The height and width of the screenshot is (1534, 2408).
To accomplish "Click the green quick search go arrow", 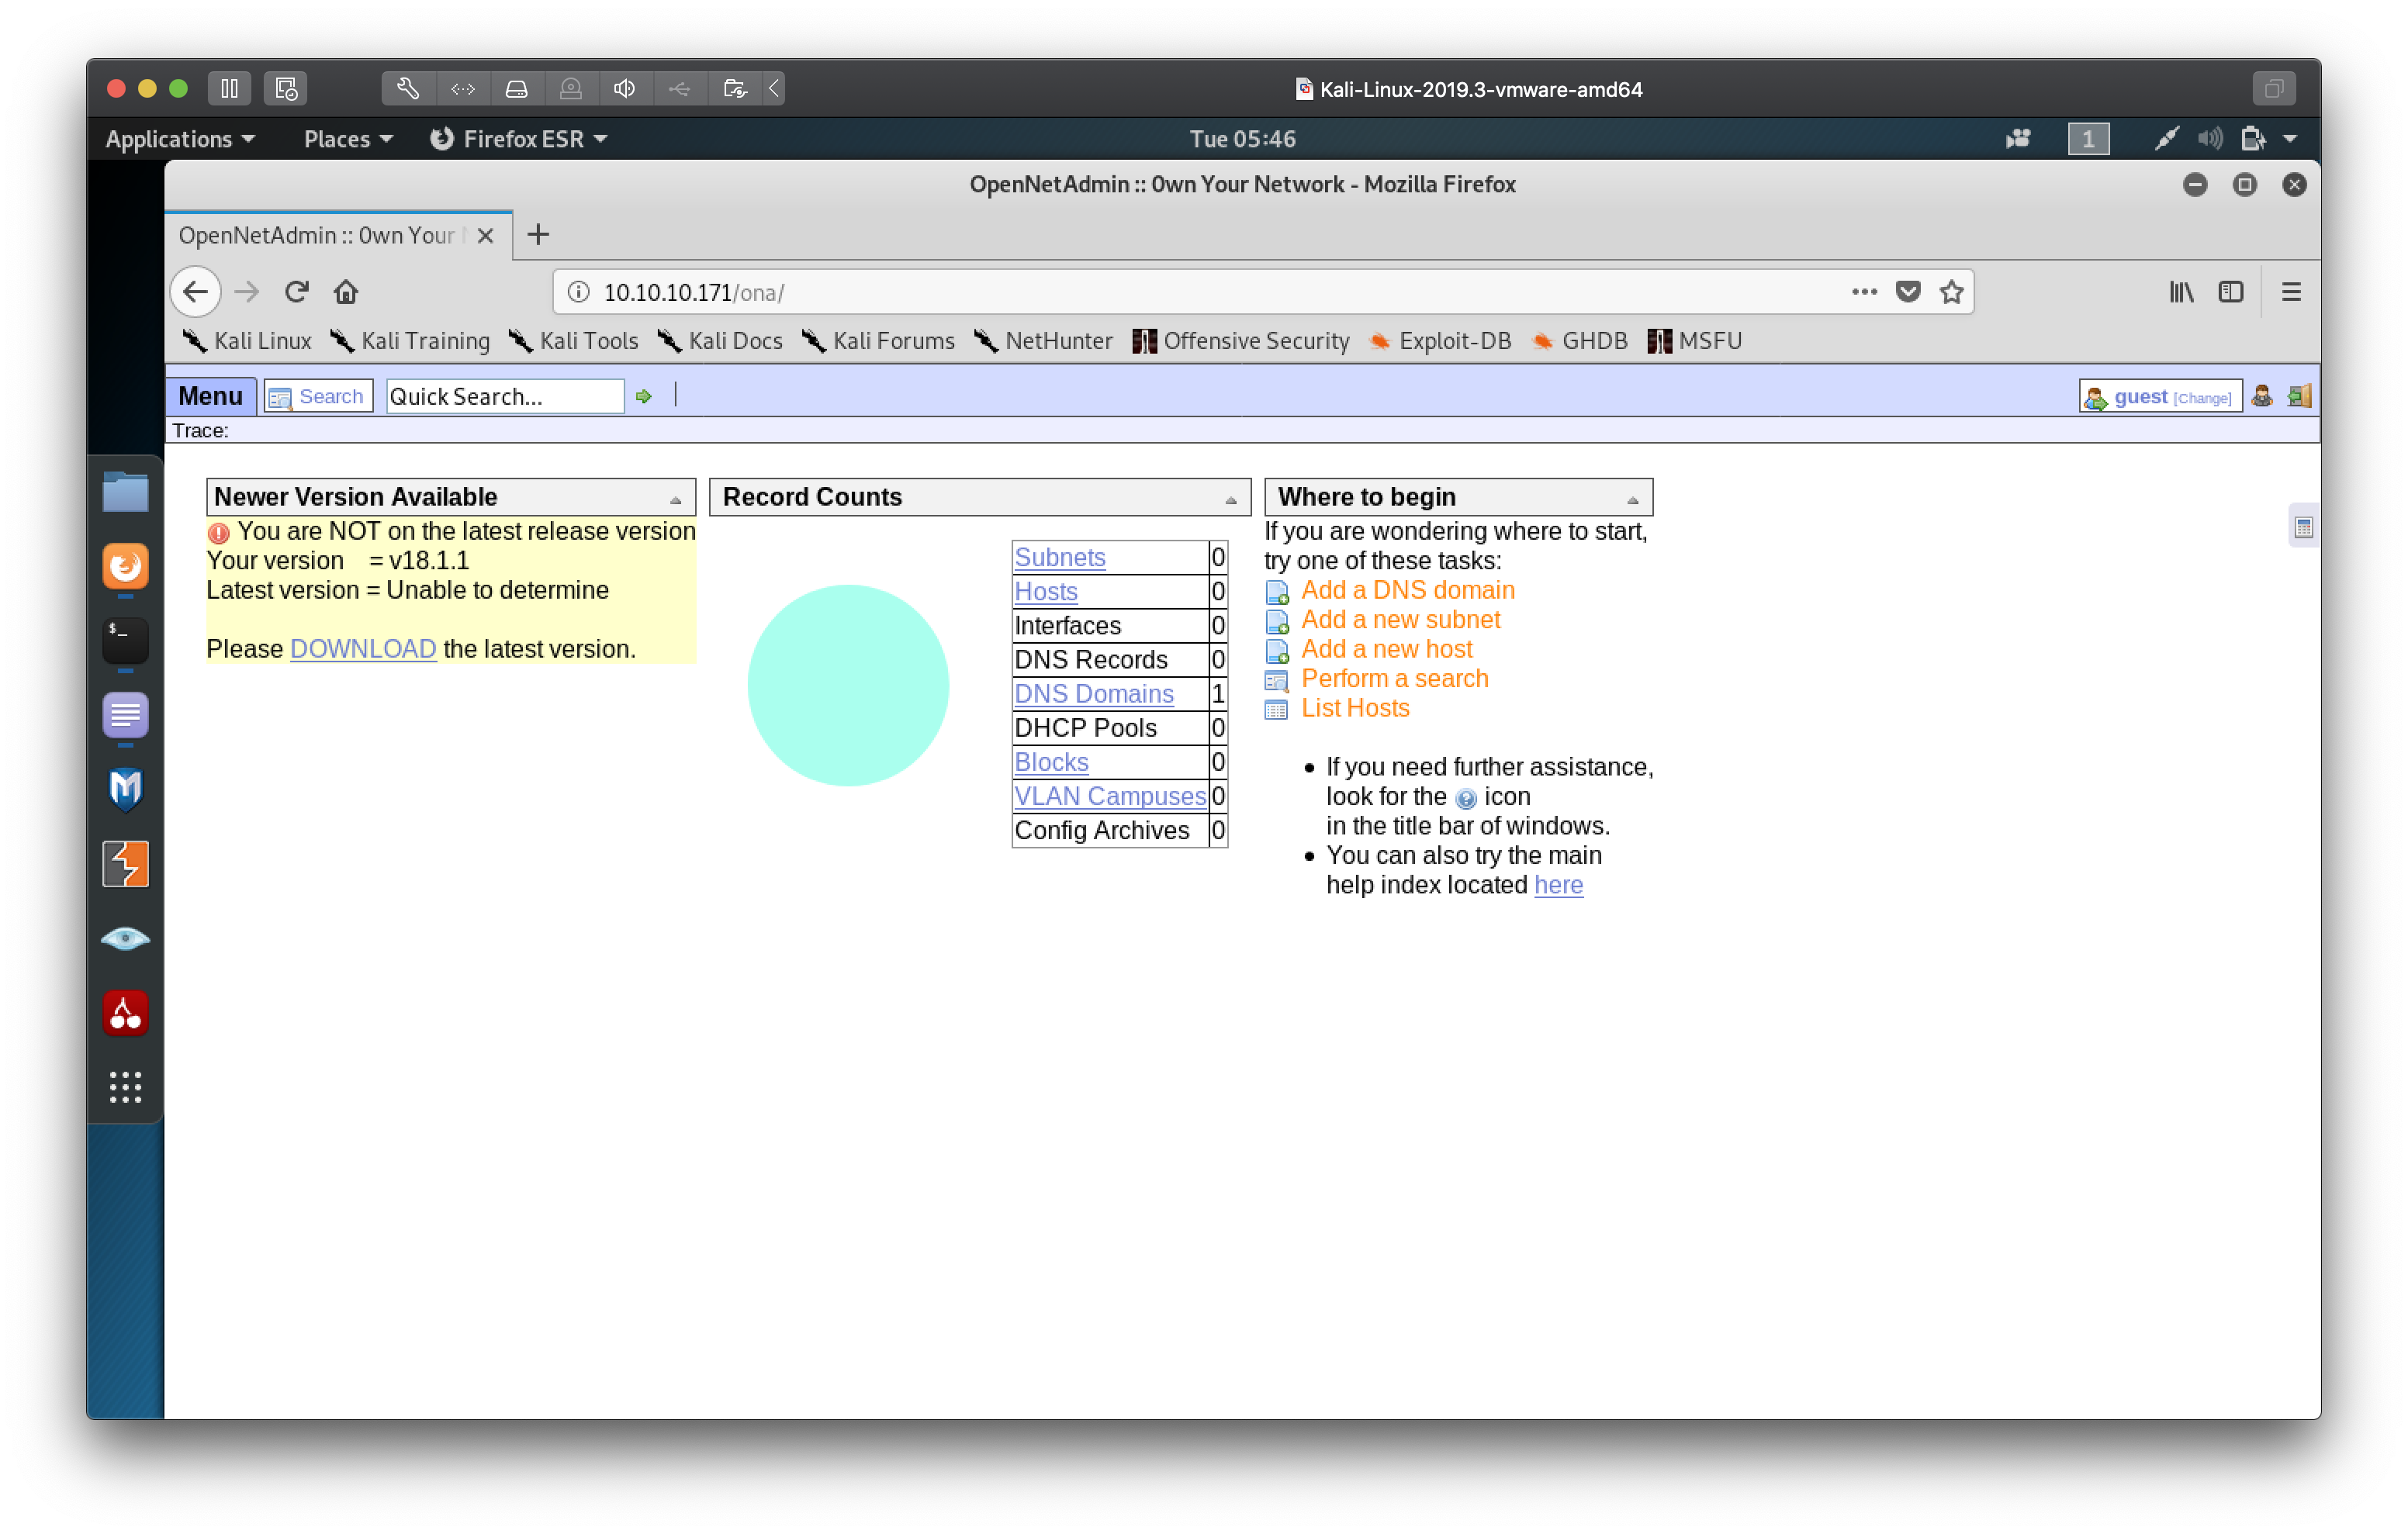I will pyautogui.click(x=644, y=397).
